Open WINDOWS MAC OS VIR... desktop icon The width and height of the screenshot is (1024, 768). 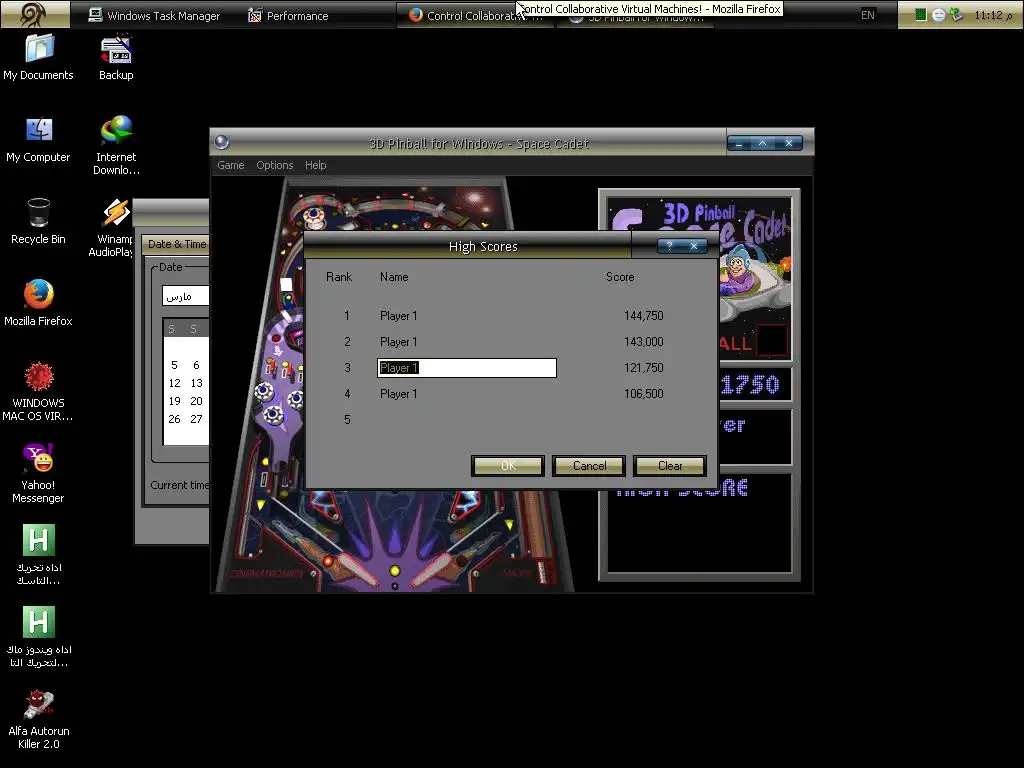click(39, 392)
